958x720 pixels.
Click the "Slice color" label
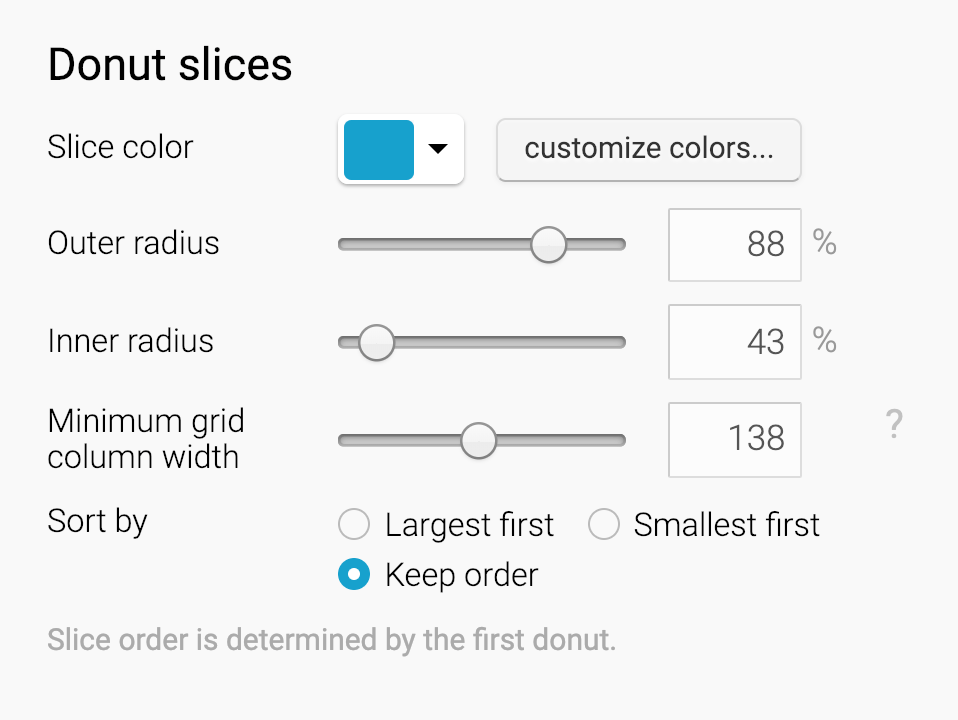click(120, 148)
